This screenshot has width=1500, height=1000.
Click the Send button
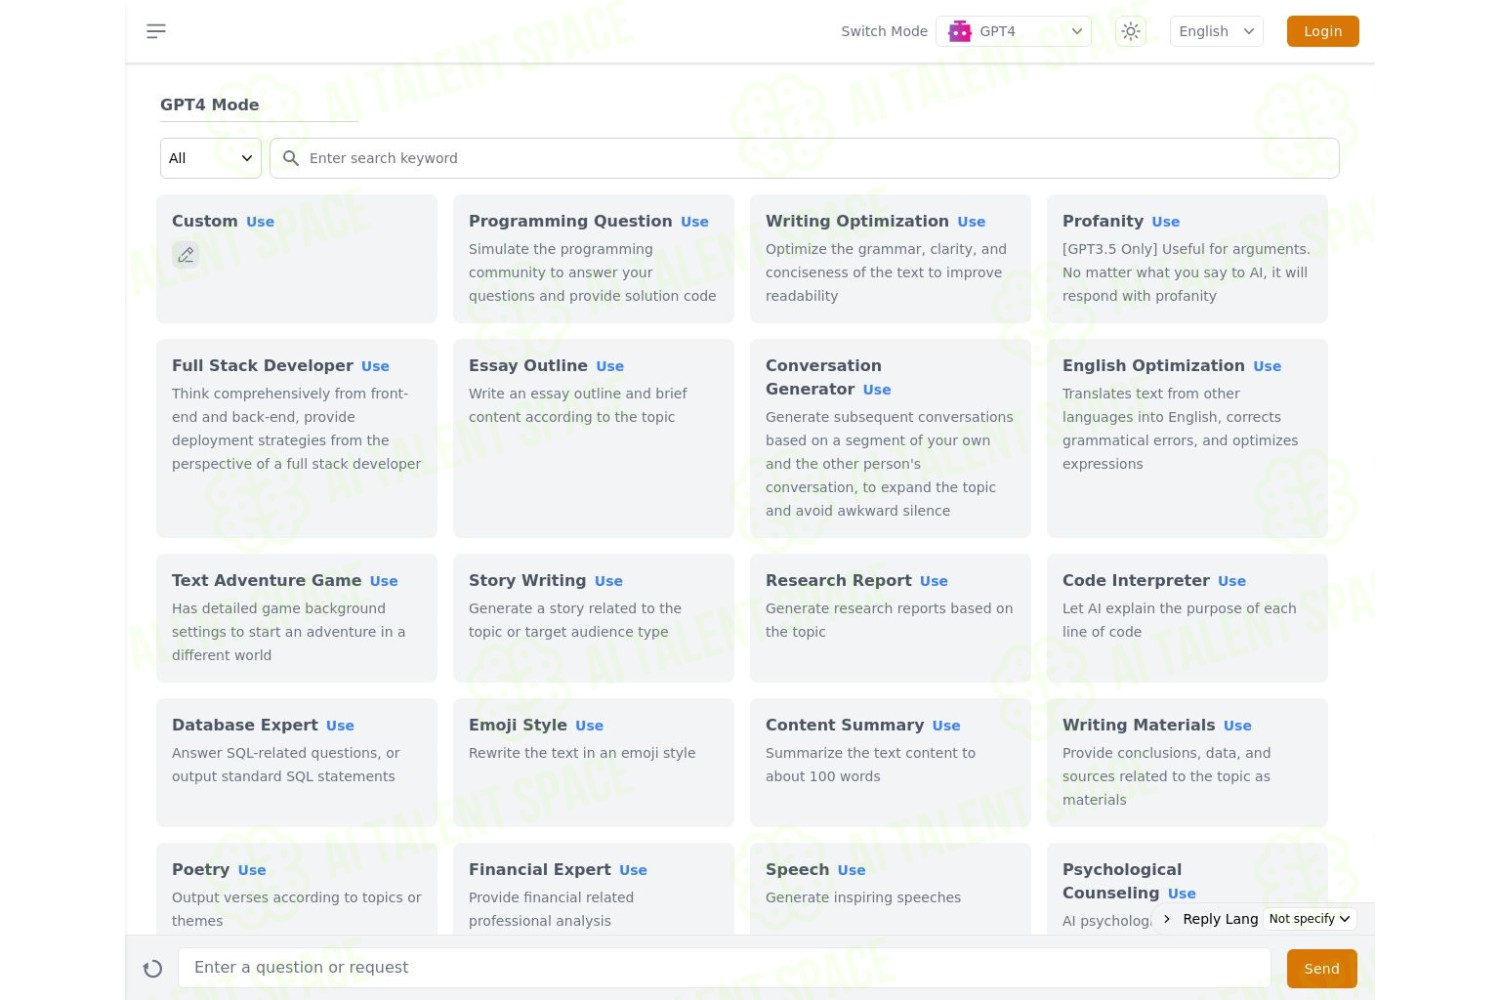pos(1321,968)
